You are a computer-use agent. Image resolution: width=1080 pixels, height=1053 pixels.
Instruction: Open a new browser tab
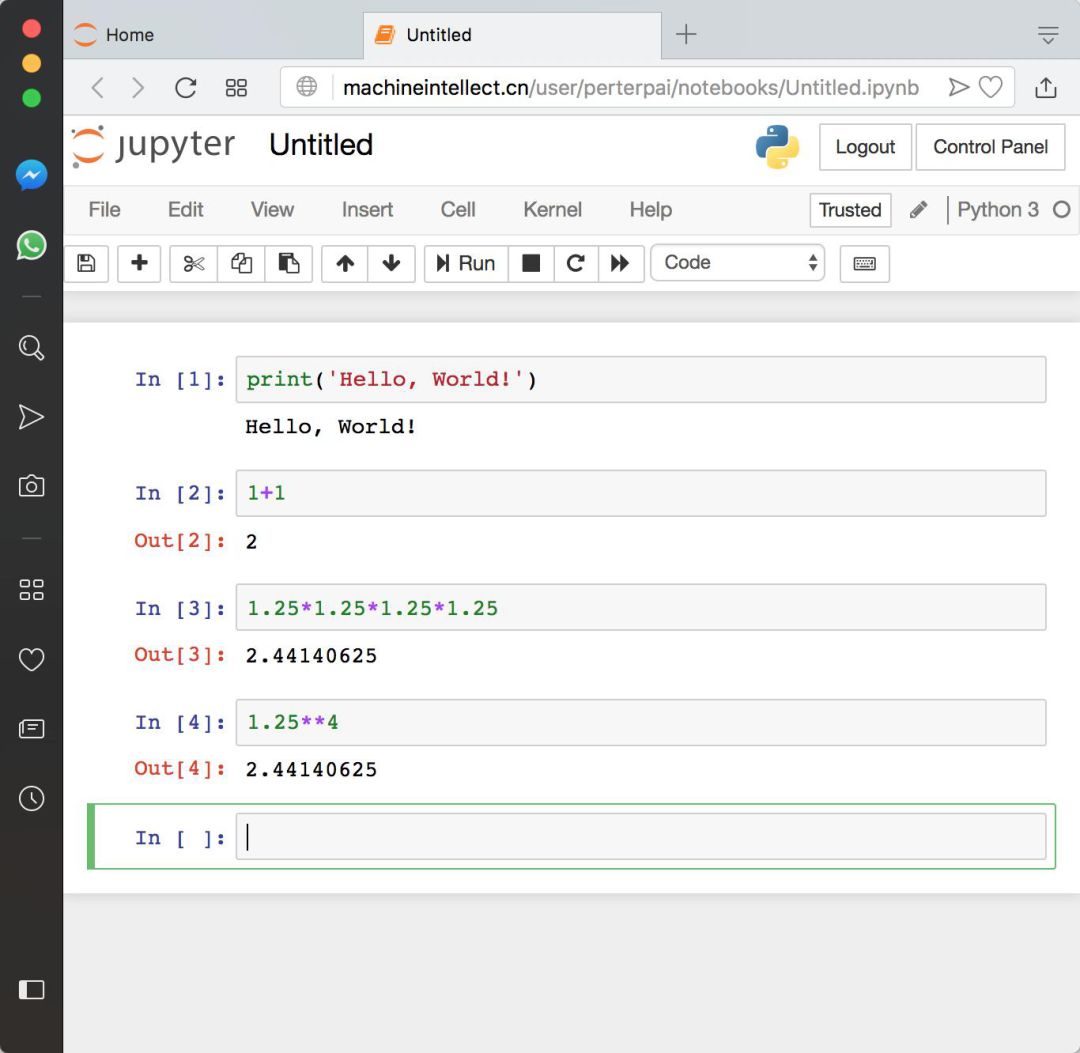(x=686, y=34)
